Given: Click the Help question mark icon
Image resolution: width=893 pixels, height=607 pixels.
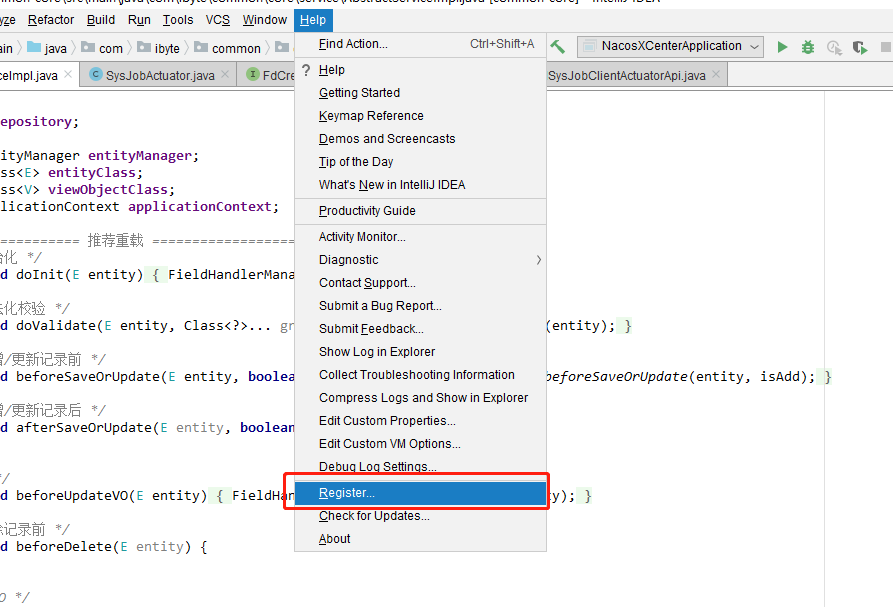Looking at the screenshot, I should click(306, 70).
